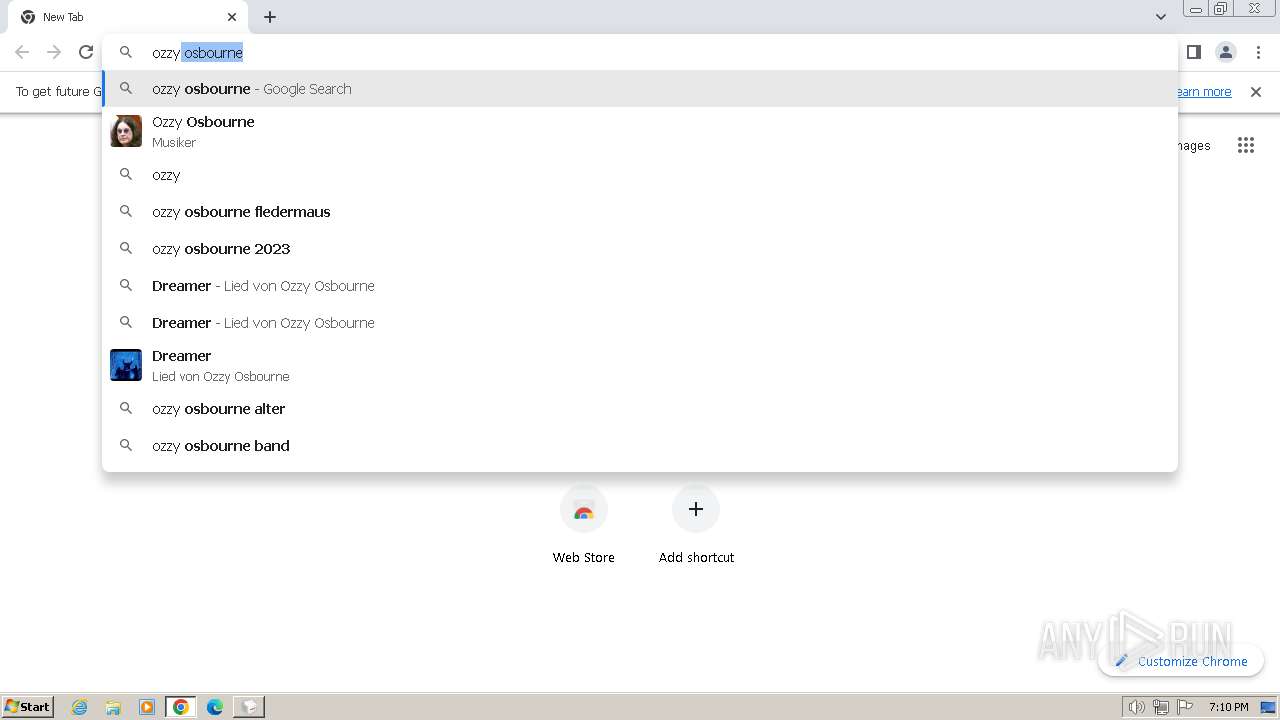This screenshot has height=720, width=1280.
Task: Open the Action Center flag icon
Action: pos(1185,707)
